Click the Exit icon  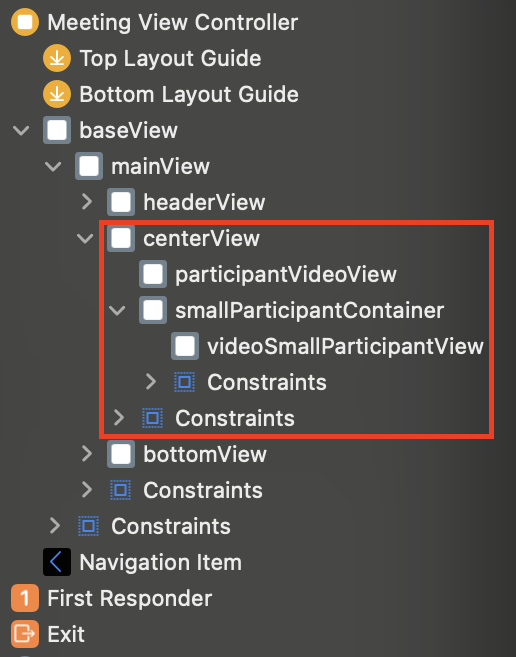pyautogui.click(x=25, y=634)
